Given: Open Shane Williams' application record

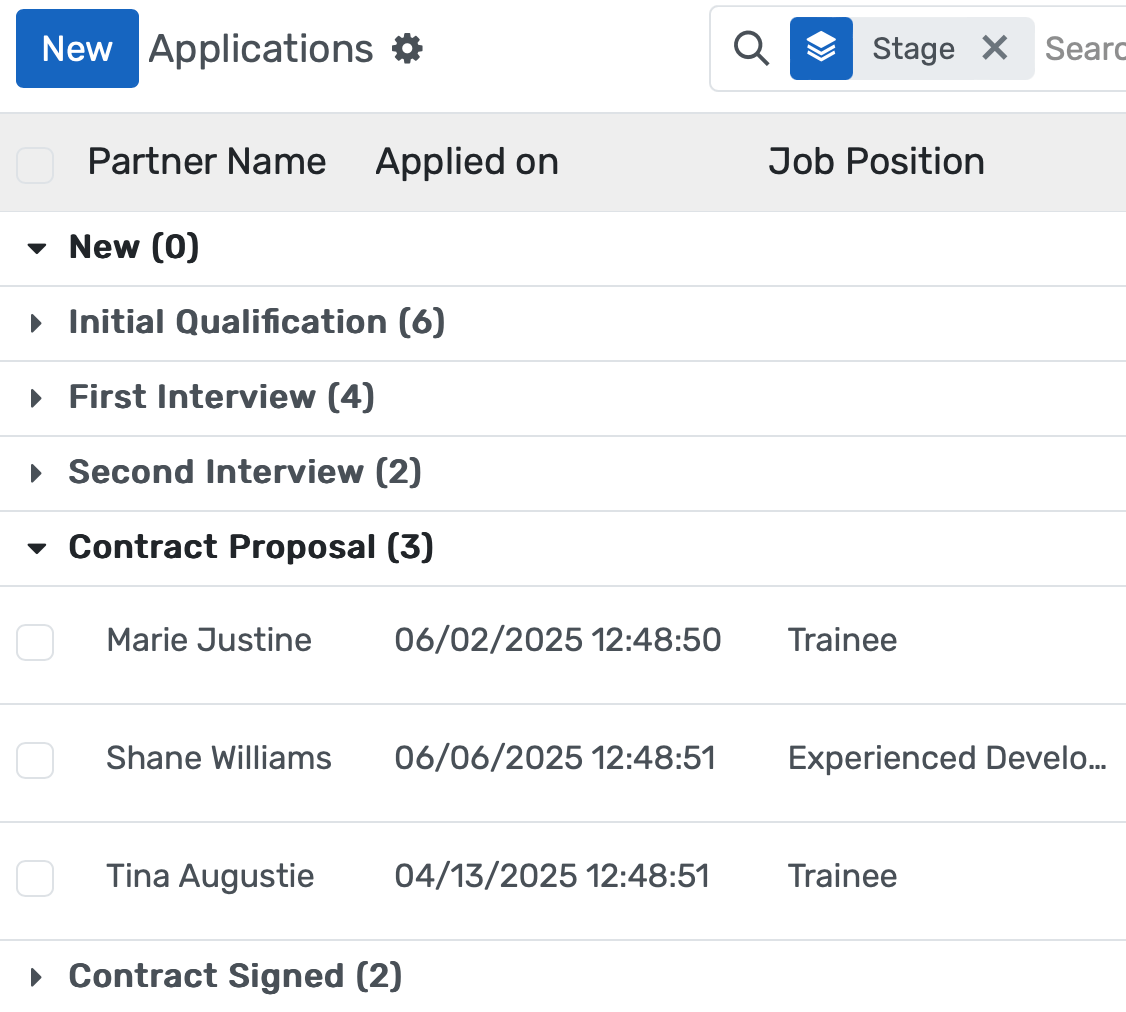Looking at the screenshot, I should (x=219, y=758).
